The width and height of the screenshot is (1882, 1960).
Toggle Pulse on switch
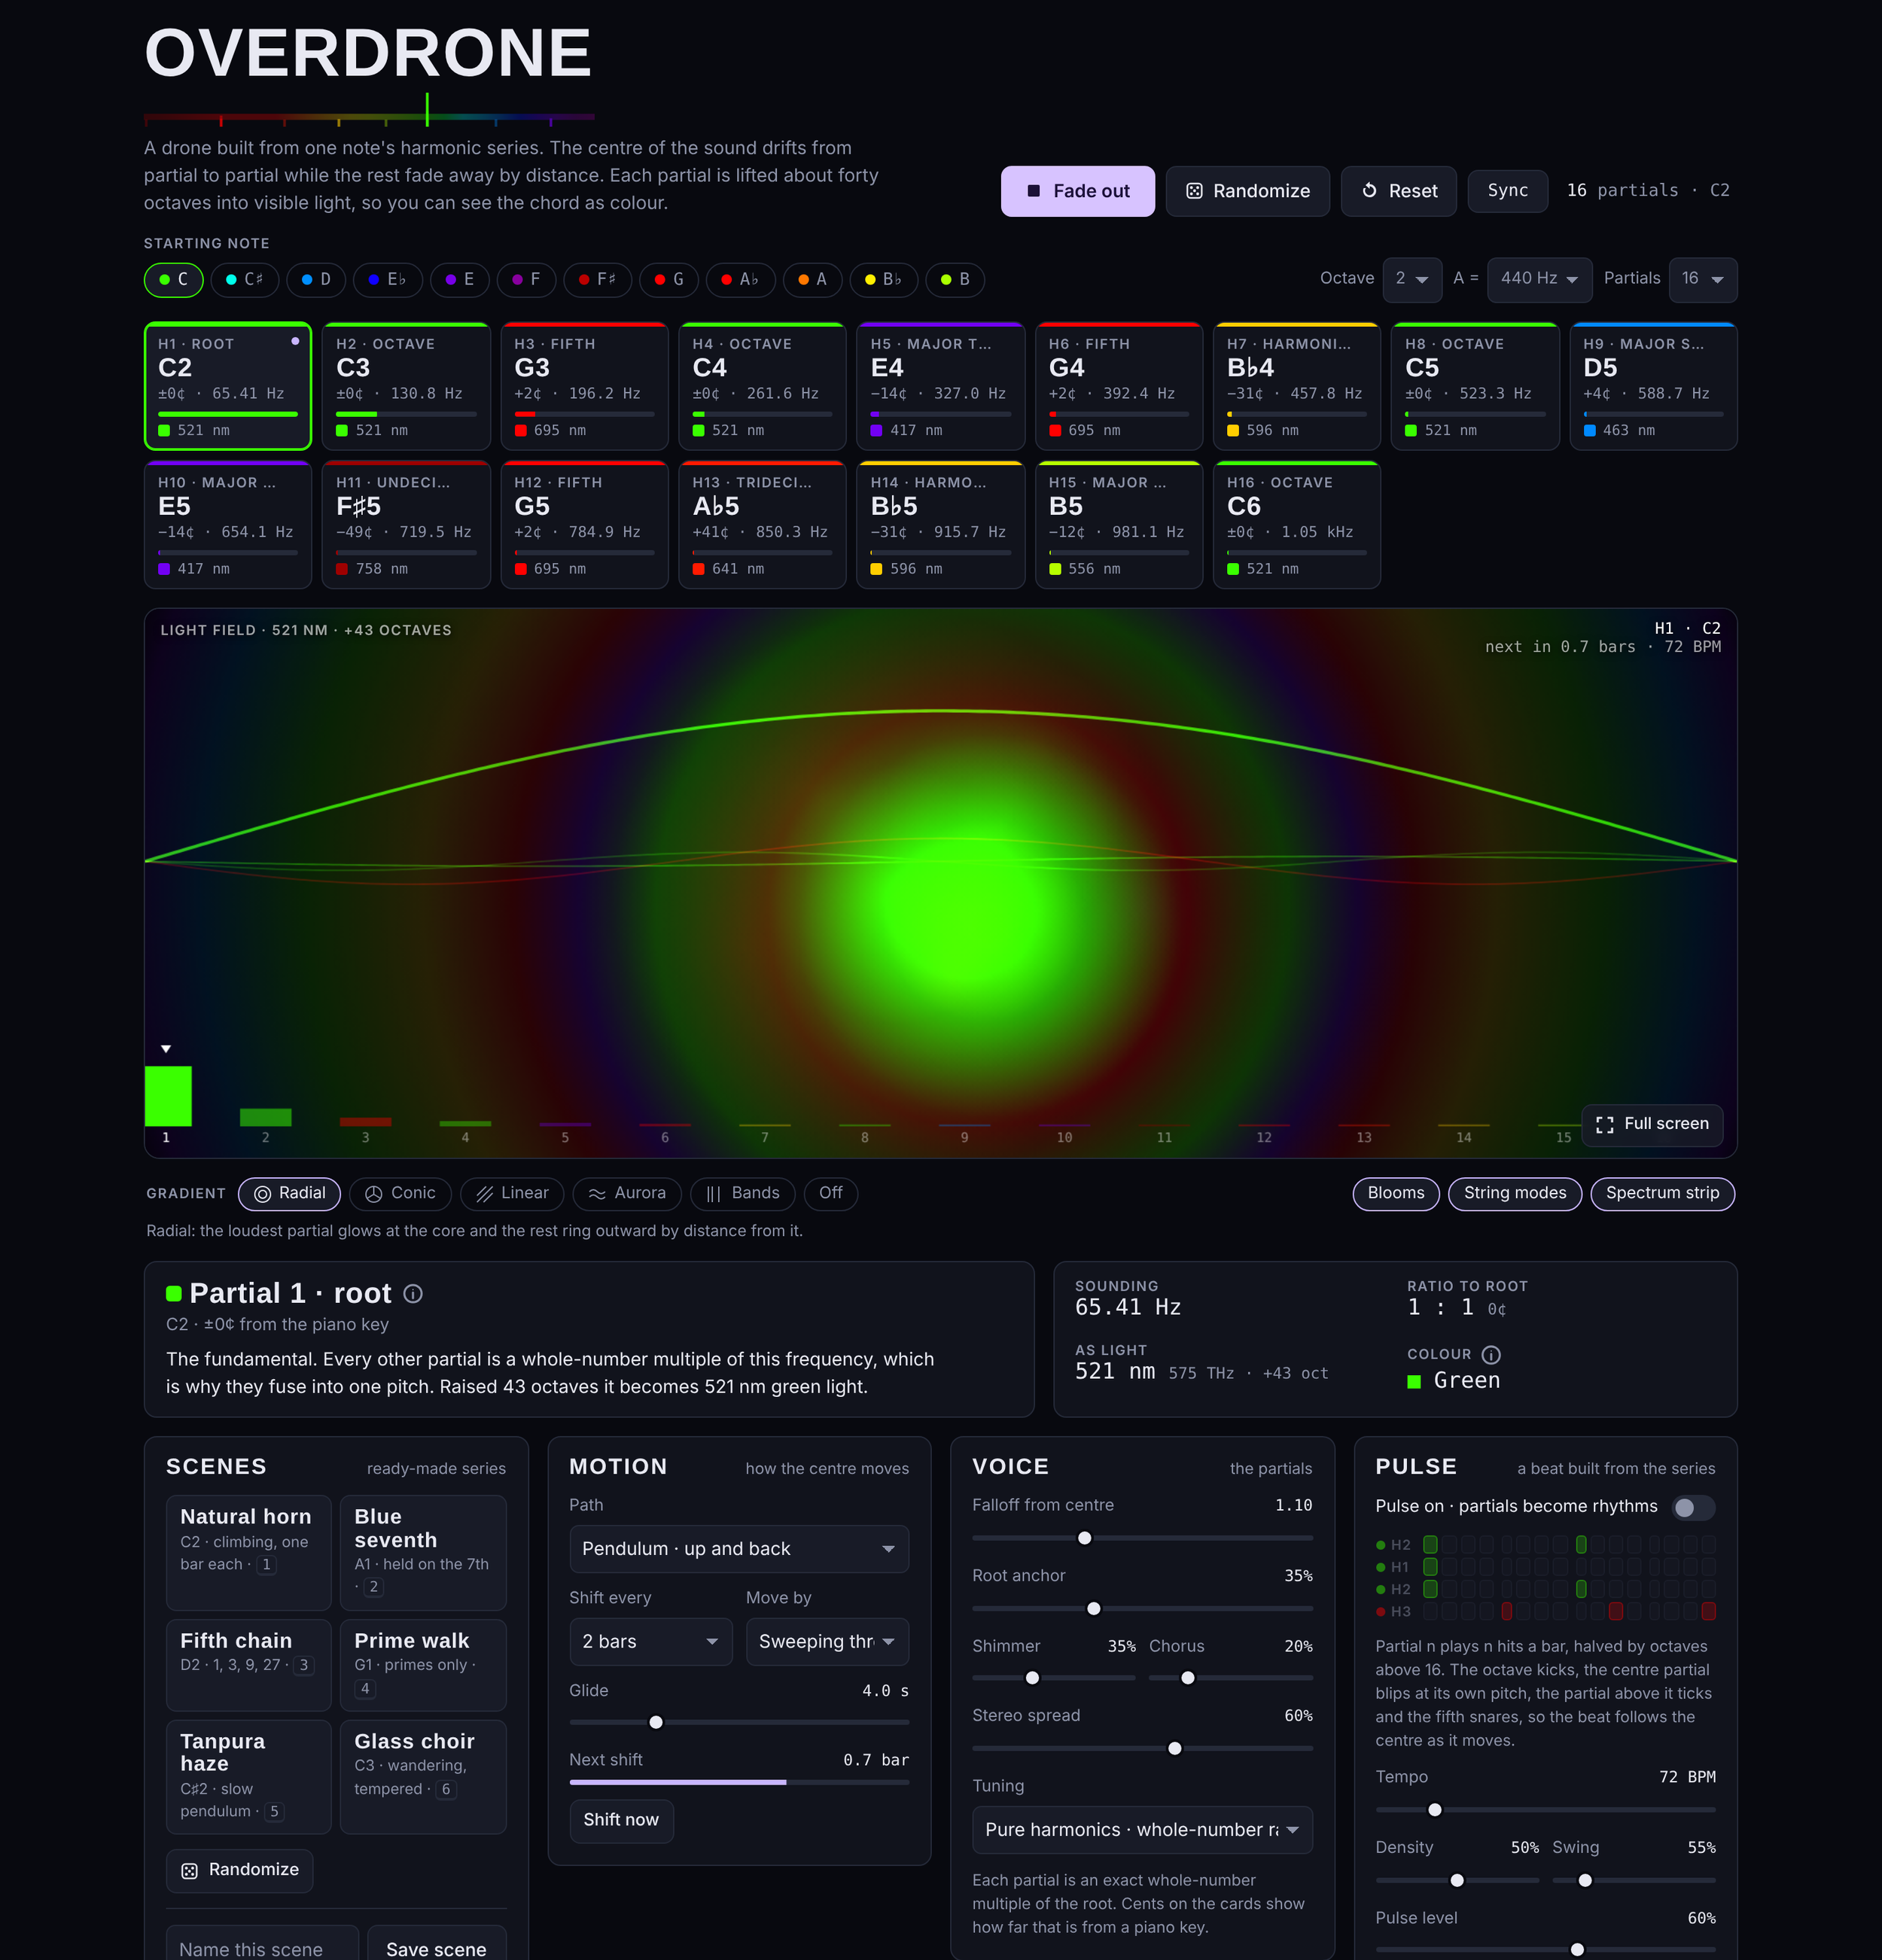pos(1694,1508)
